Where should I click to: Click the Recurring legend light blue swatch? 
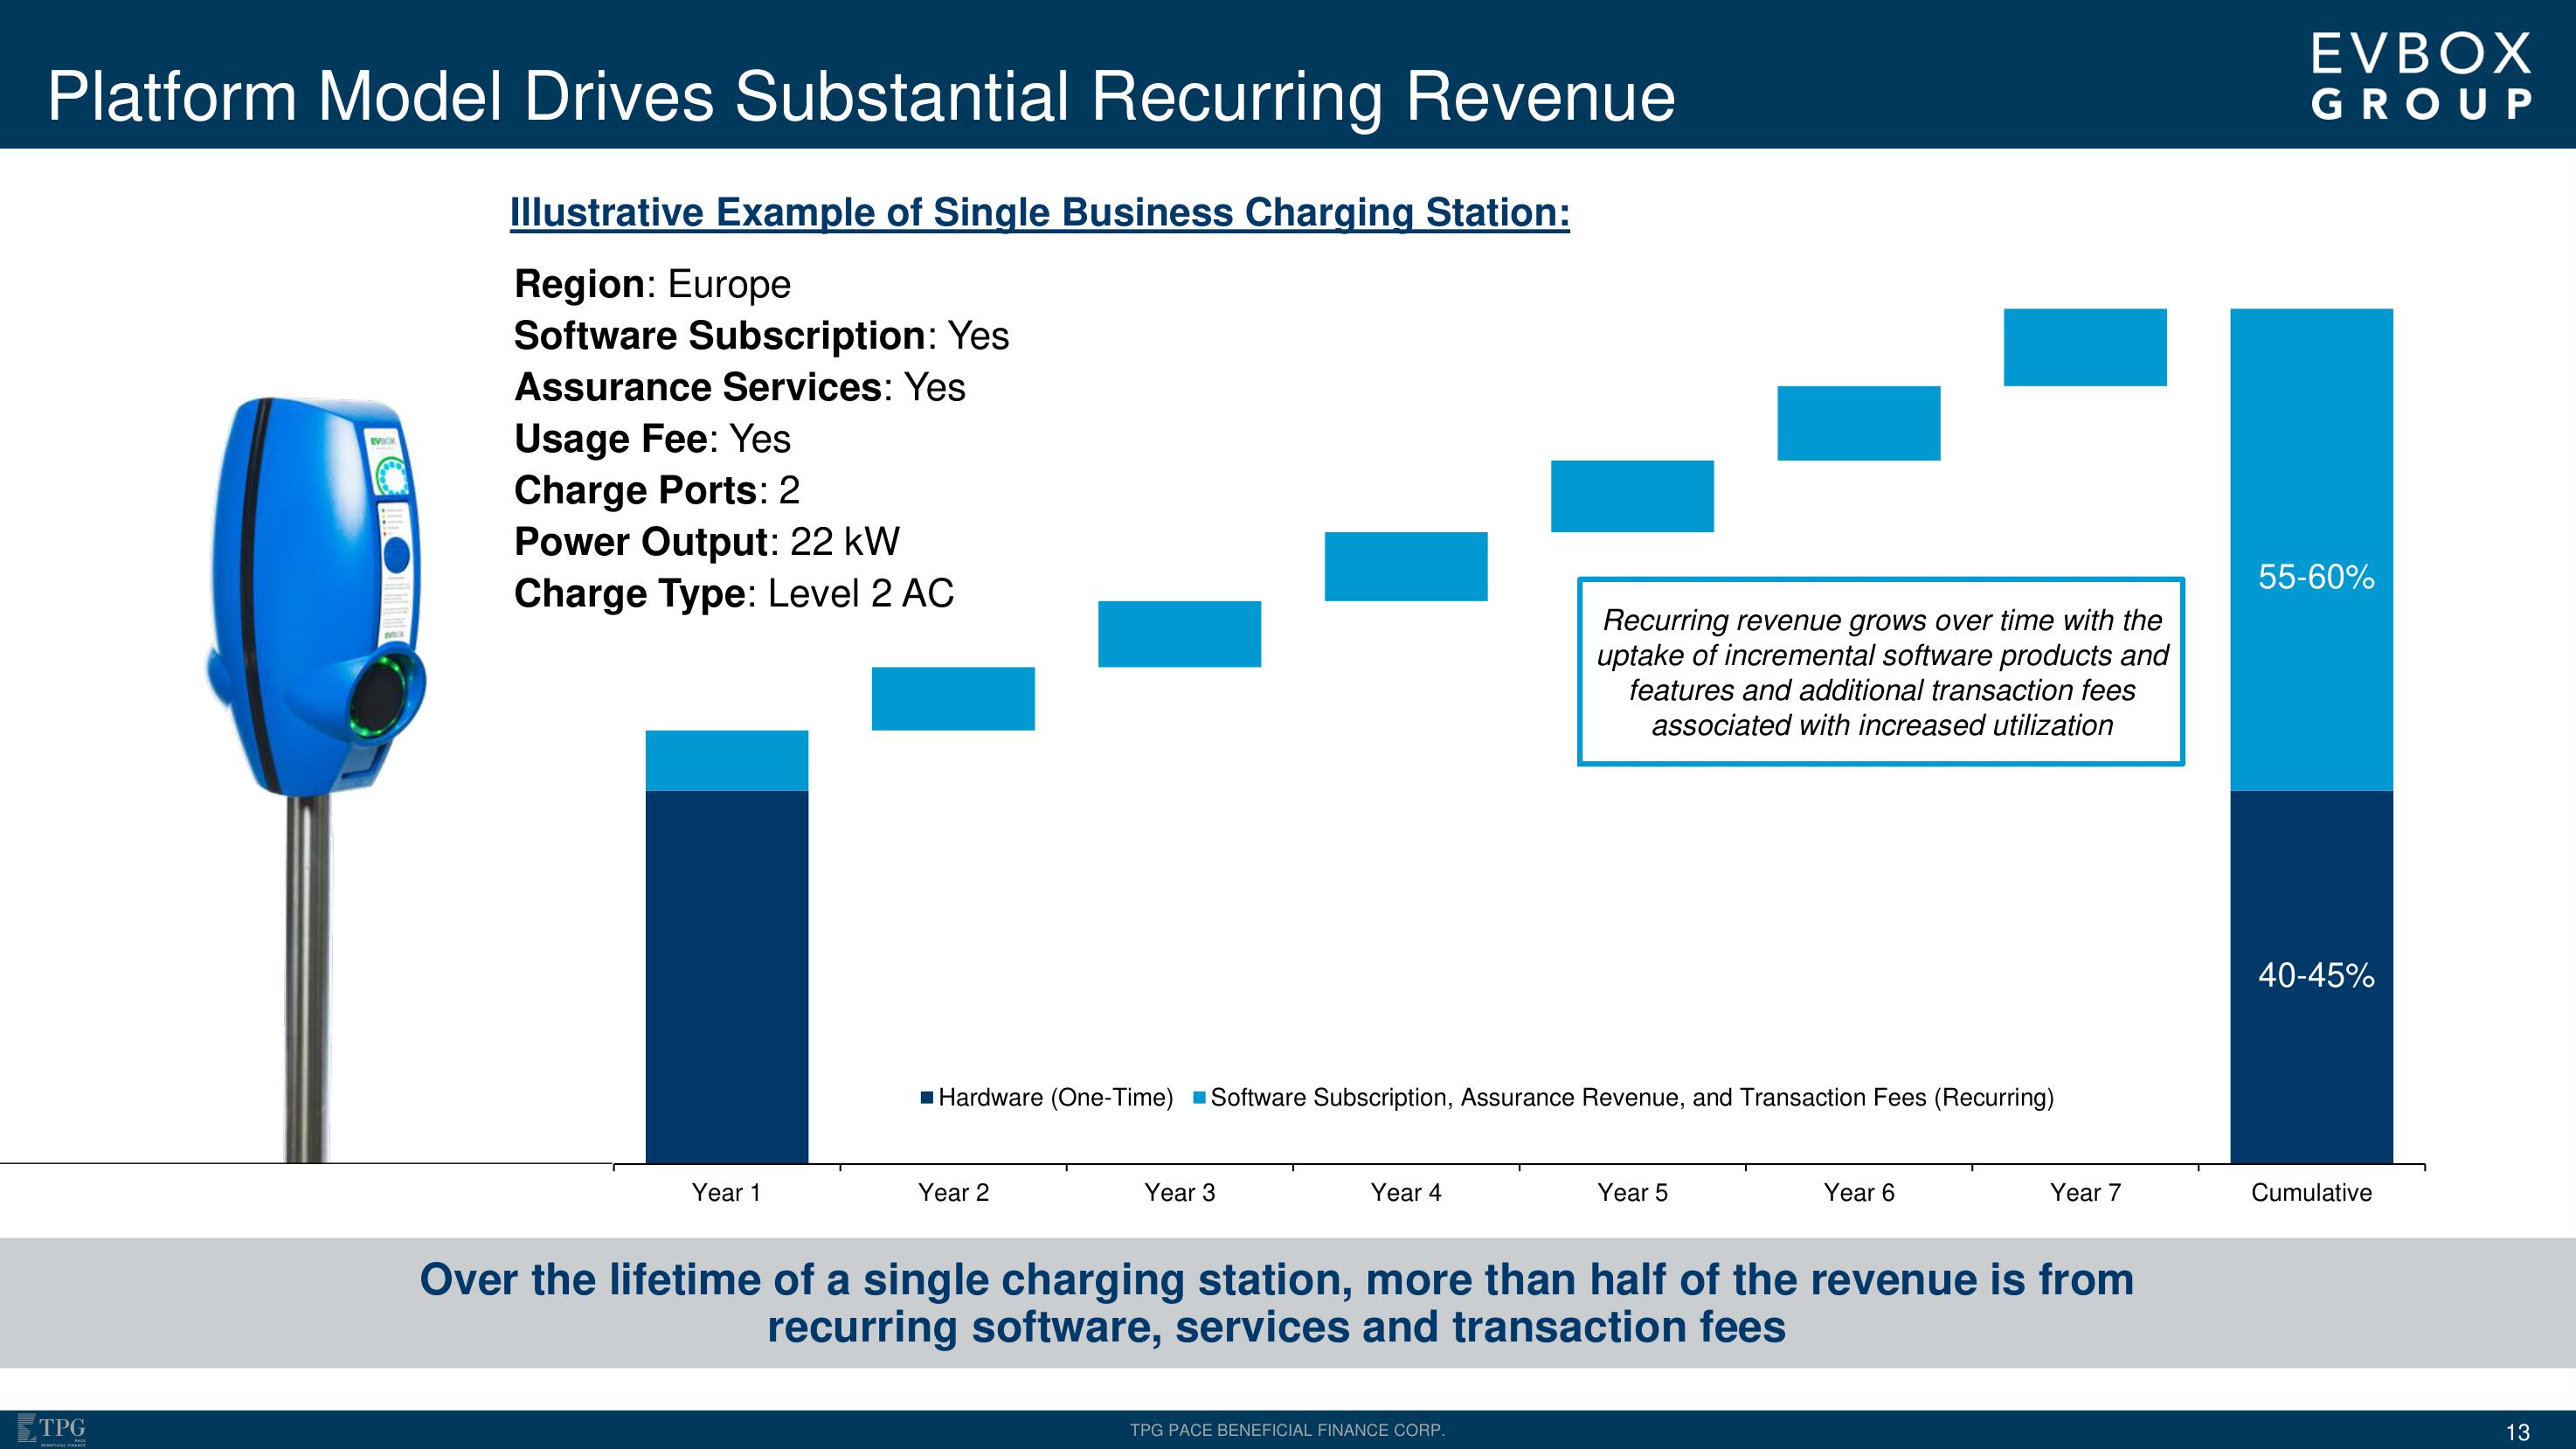click(1199, 1098)
